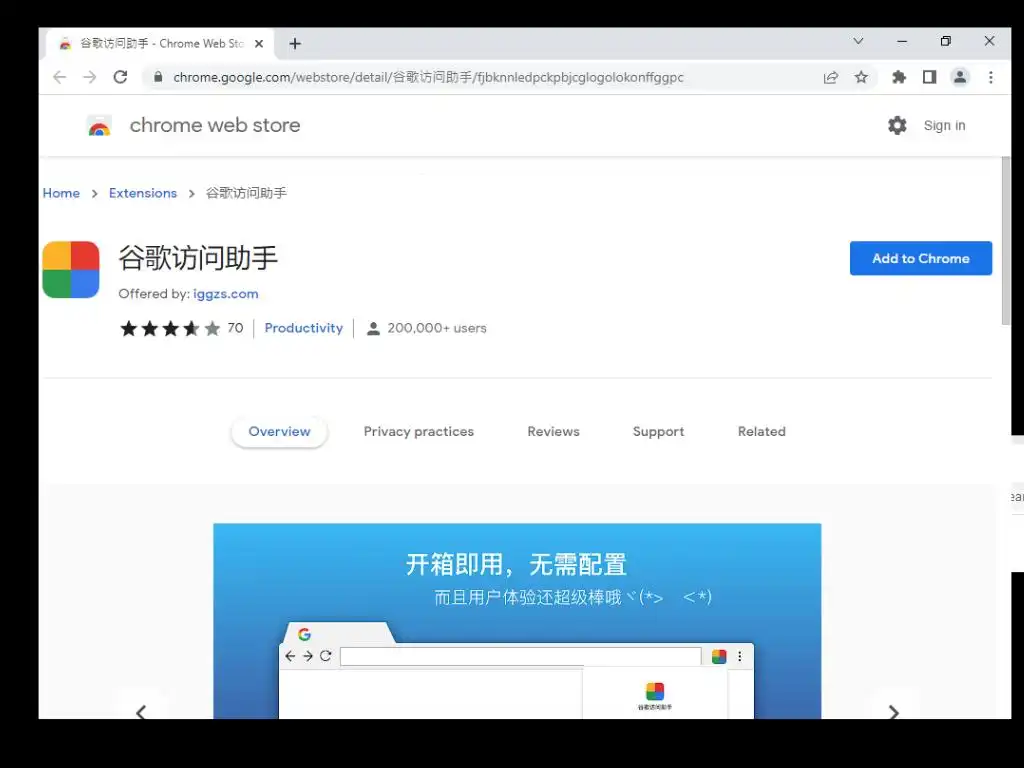Open the promotional screenshot image
This screenshot has width=1024, height=768.
[x=517, y=620]
